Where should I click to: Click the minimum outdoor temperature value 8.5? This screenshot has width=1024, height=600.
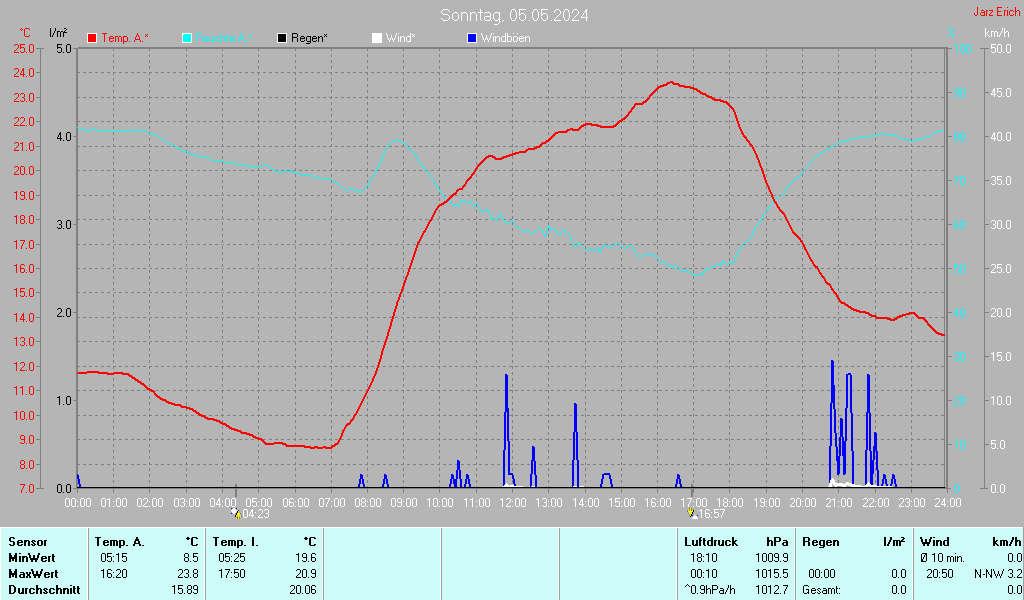[190, 558]
